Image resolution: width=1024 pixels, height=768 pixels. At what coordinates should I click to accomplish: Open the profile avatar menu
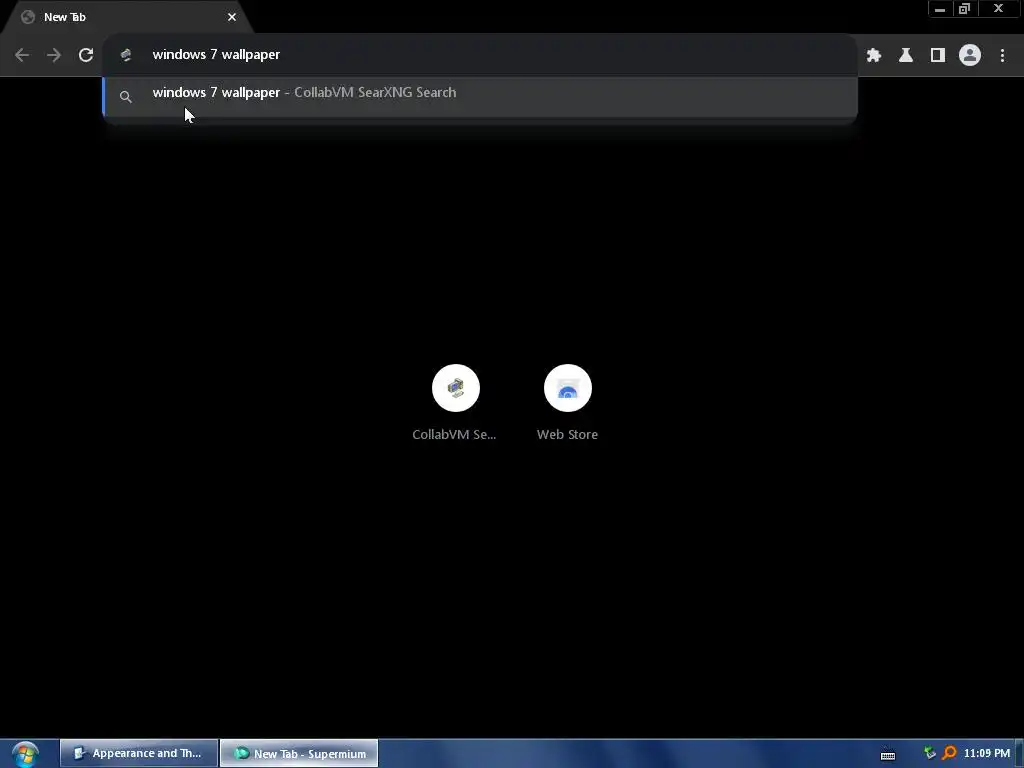click(970, 56)
